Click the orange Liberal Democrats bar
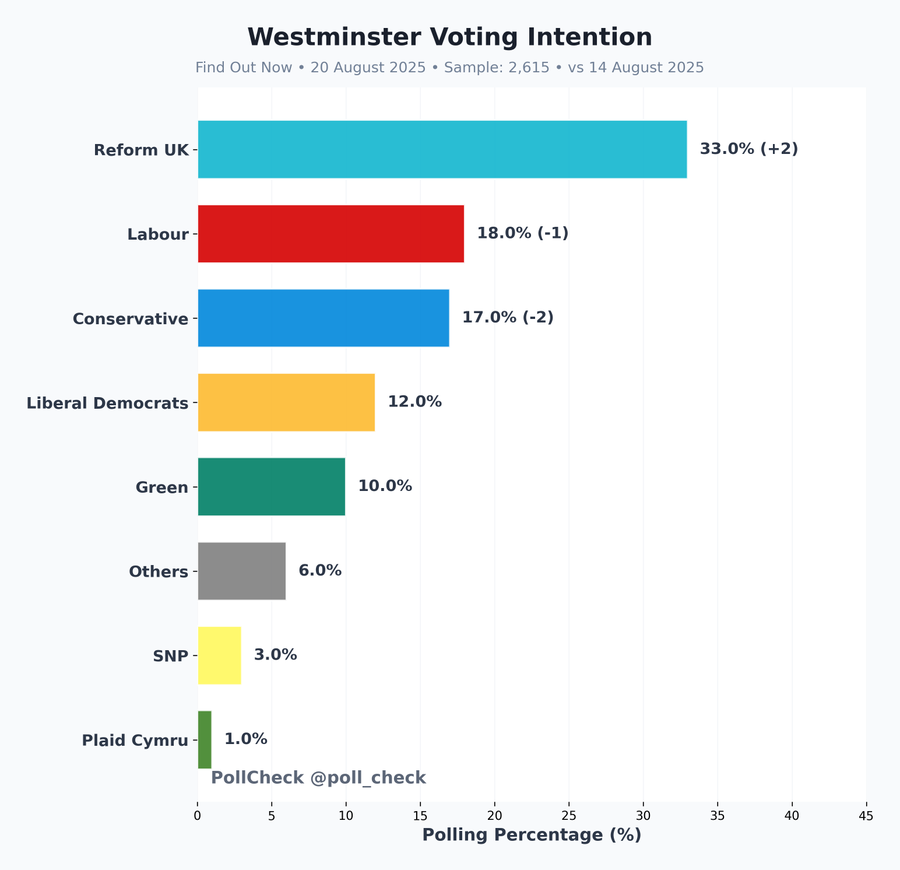 coord(286,402)
